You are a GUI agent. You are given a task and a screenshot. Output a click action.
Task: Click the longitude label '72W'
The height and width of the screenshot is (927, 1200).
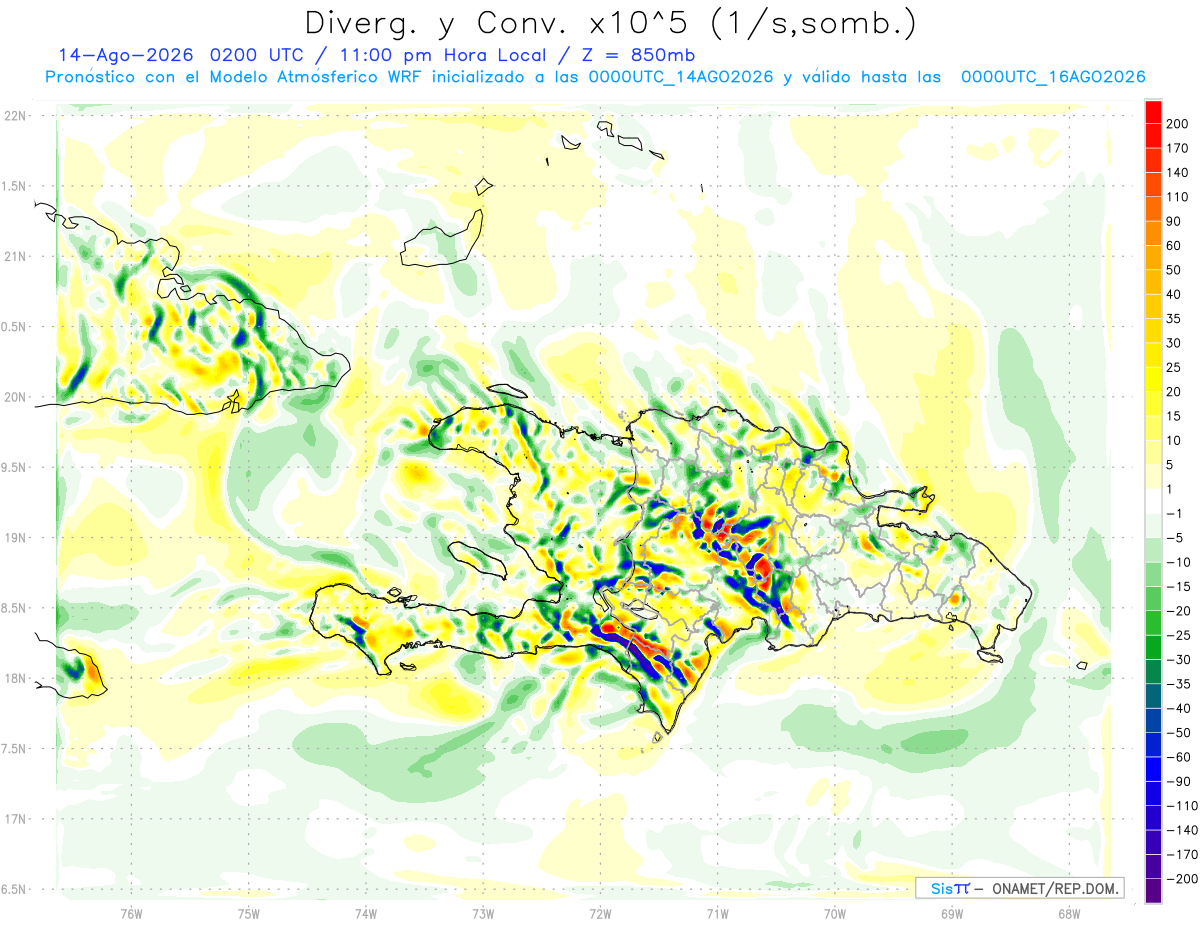(600, 914)
